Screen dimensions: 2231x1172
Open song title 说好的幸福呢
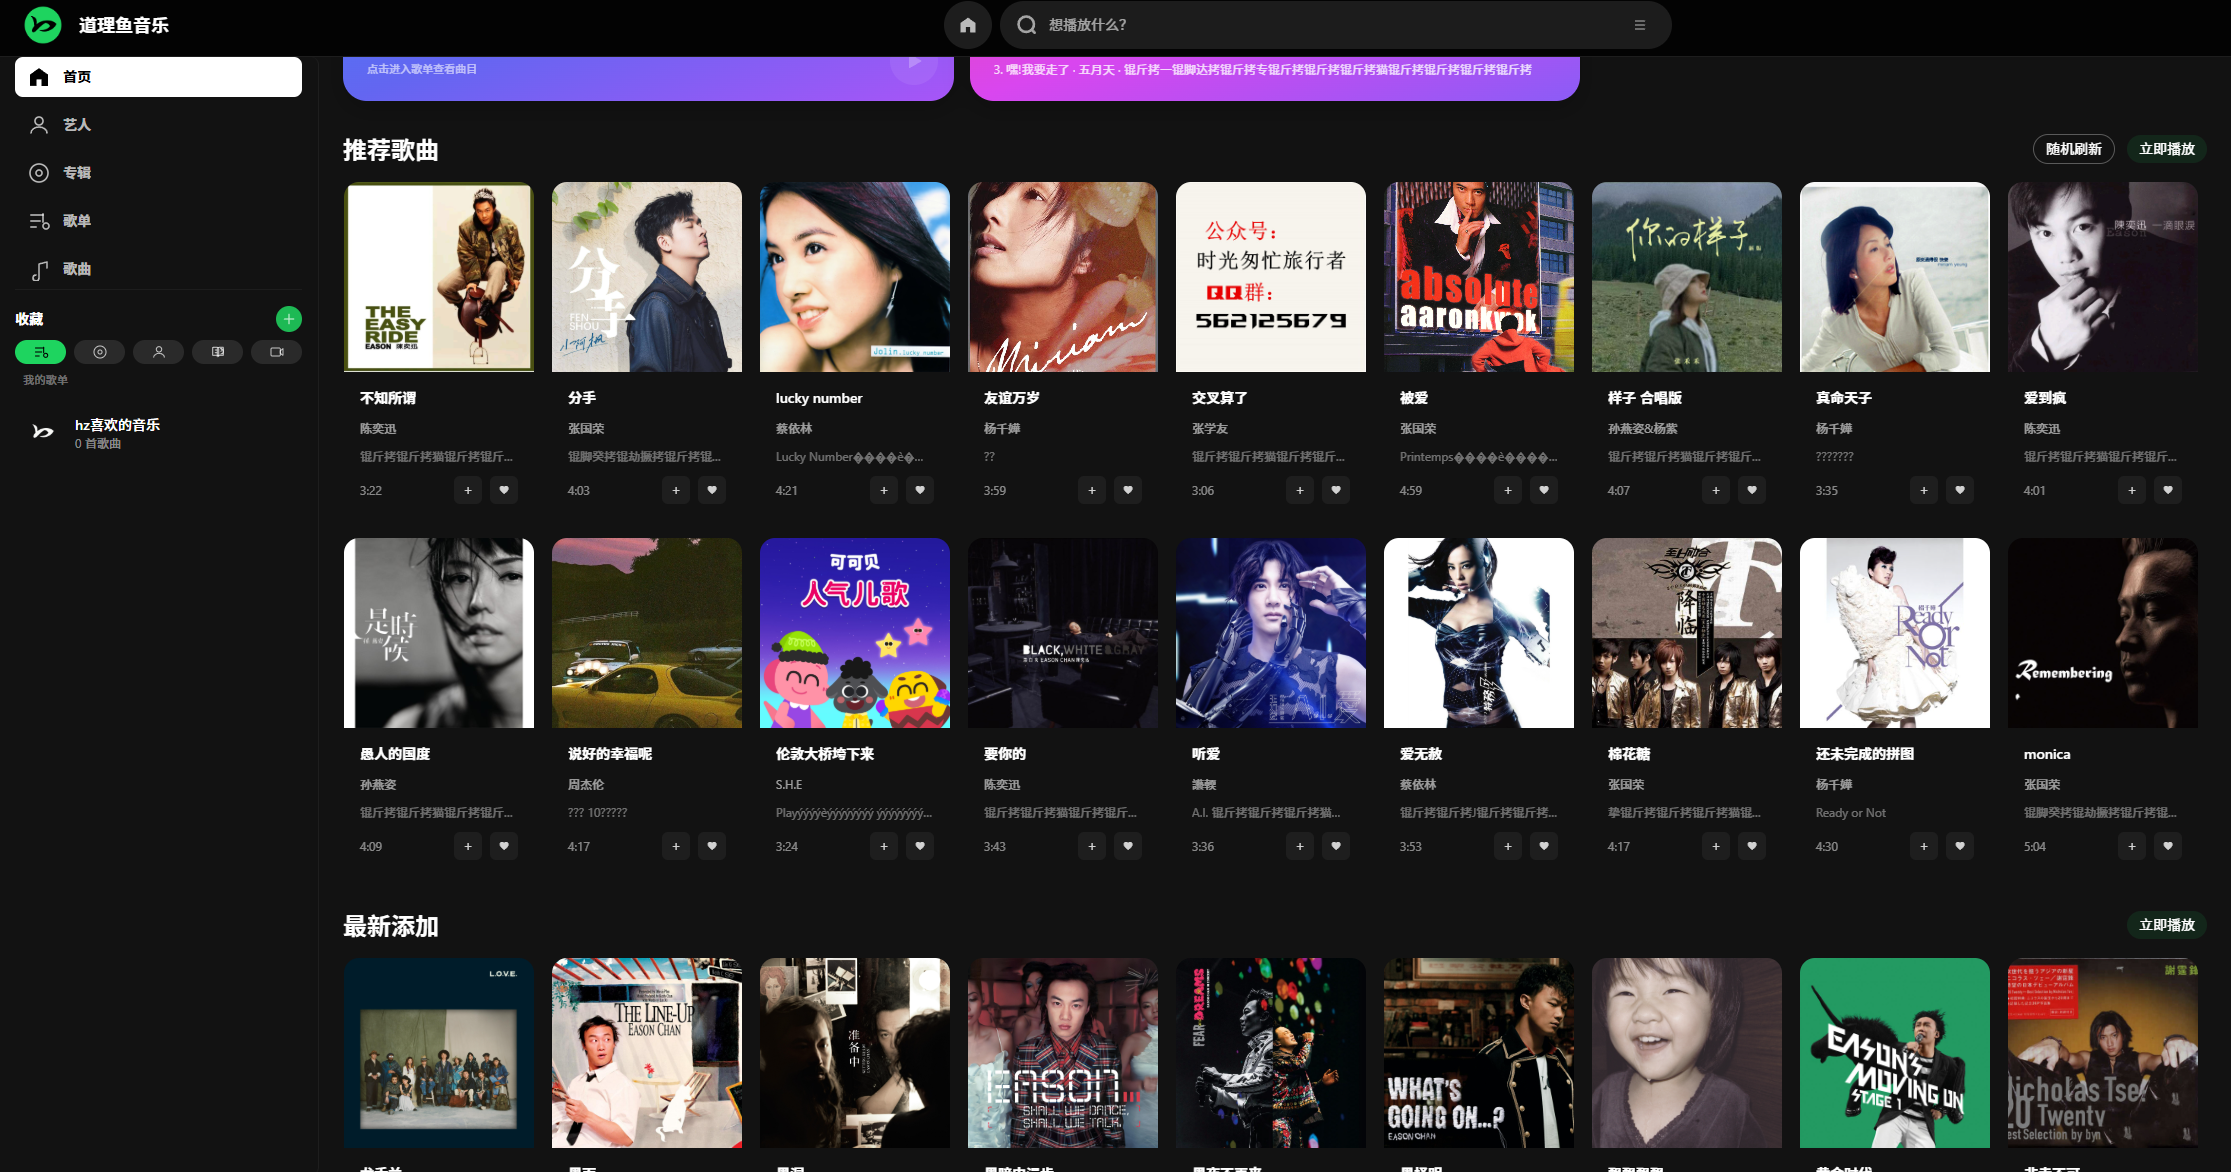click(610, 754)
